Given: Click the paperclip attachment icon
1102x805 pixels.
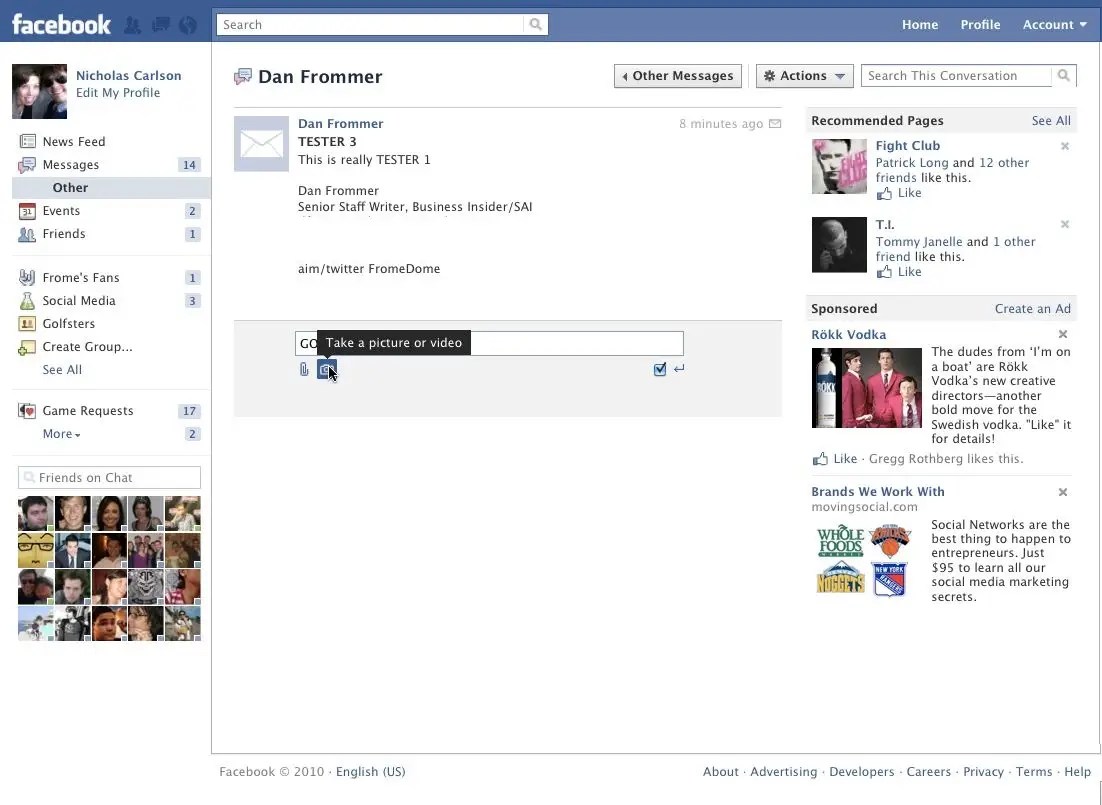Looking at the screenshot, I should (x=303, y=369).
